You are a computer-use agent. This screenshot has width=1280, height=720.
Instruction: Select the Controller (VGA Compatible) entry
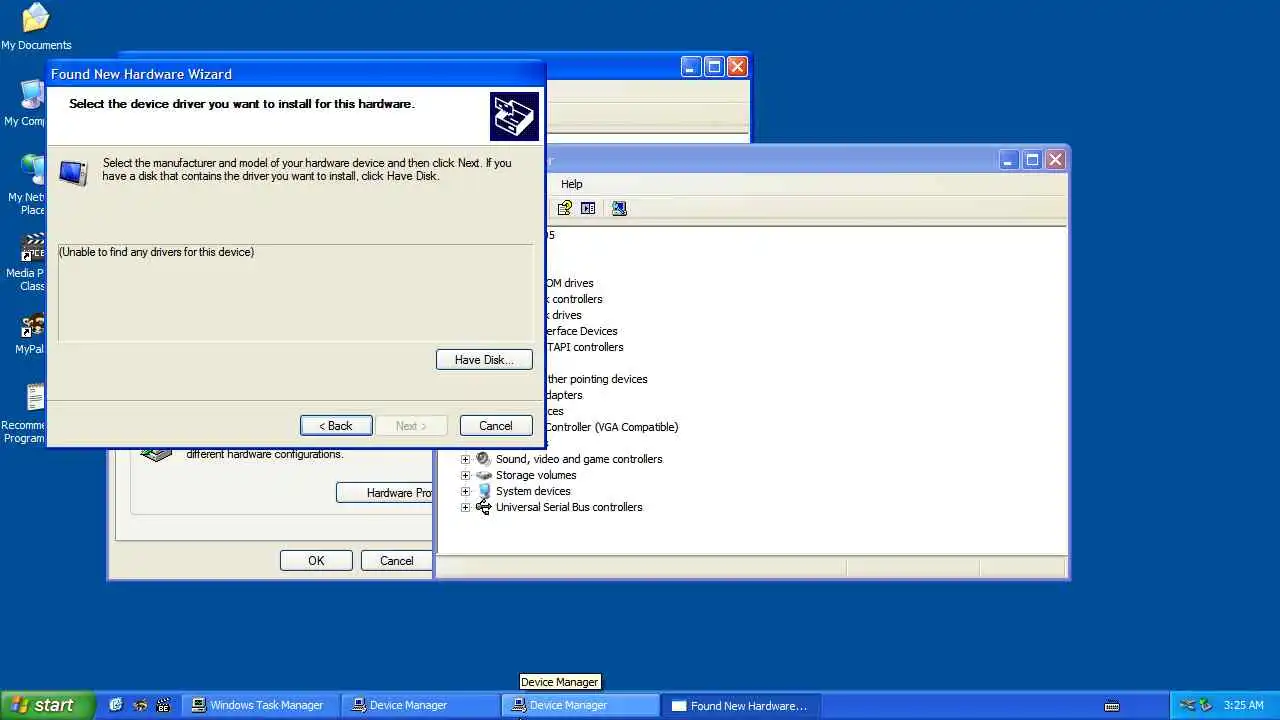pos(612,427)
